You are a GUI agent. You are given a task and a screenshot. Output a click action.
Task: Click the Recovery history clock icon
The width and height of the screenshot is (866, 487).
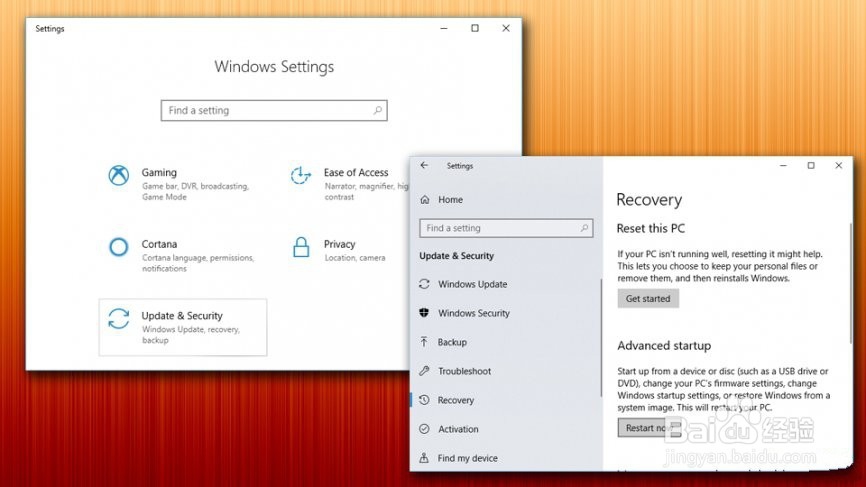pyautogui.click(x=424, y=400)
